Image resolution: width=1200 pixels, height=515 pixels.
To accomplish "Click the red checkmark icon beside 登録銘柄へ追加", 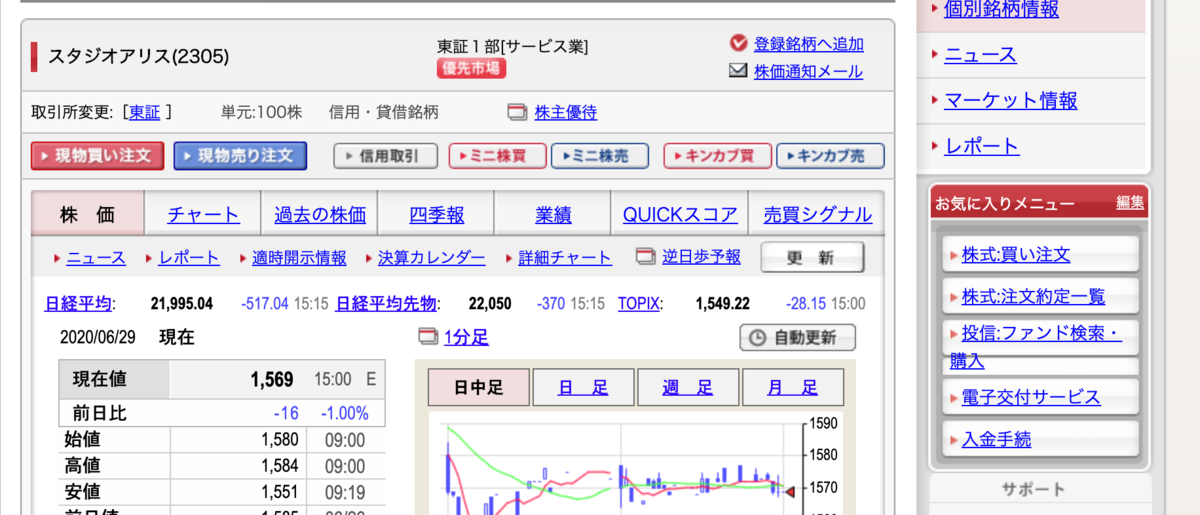I will tap(739, 43).
